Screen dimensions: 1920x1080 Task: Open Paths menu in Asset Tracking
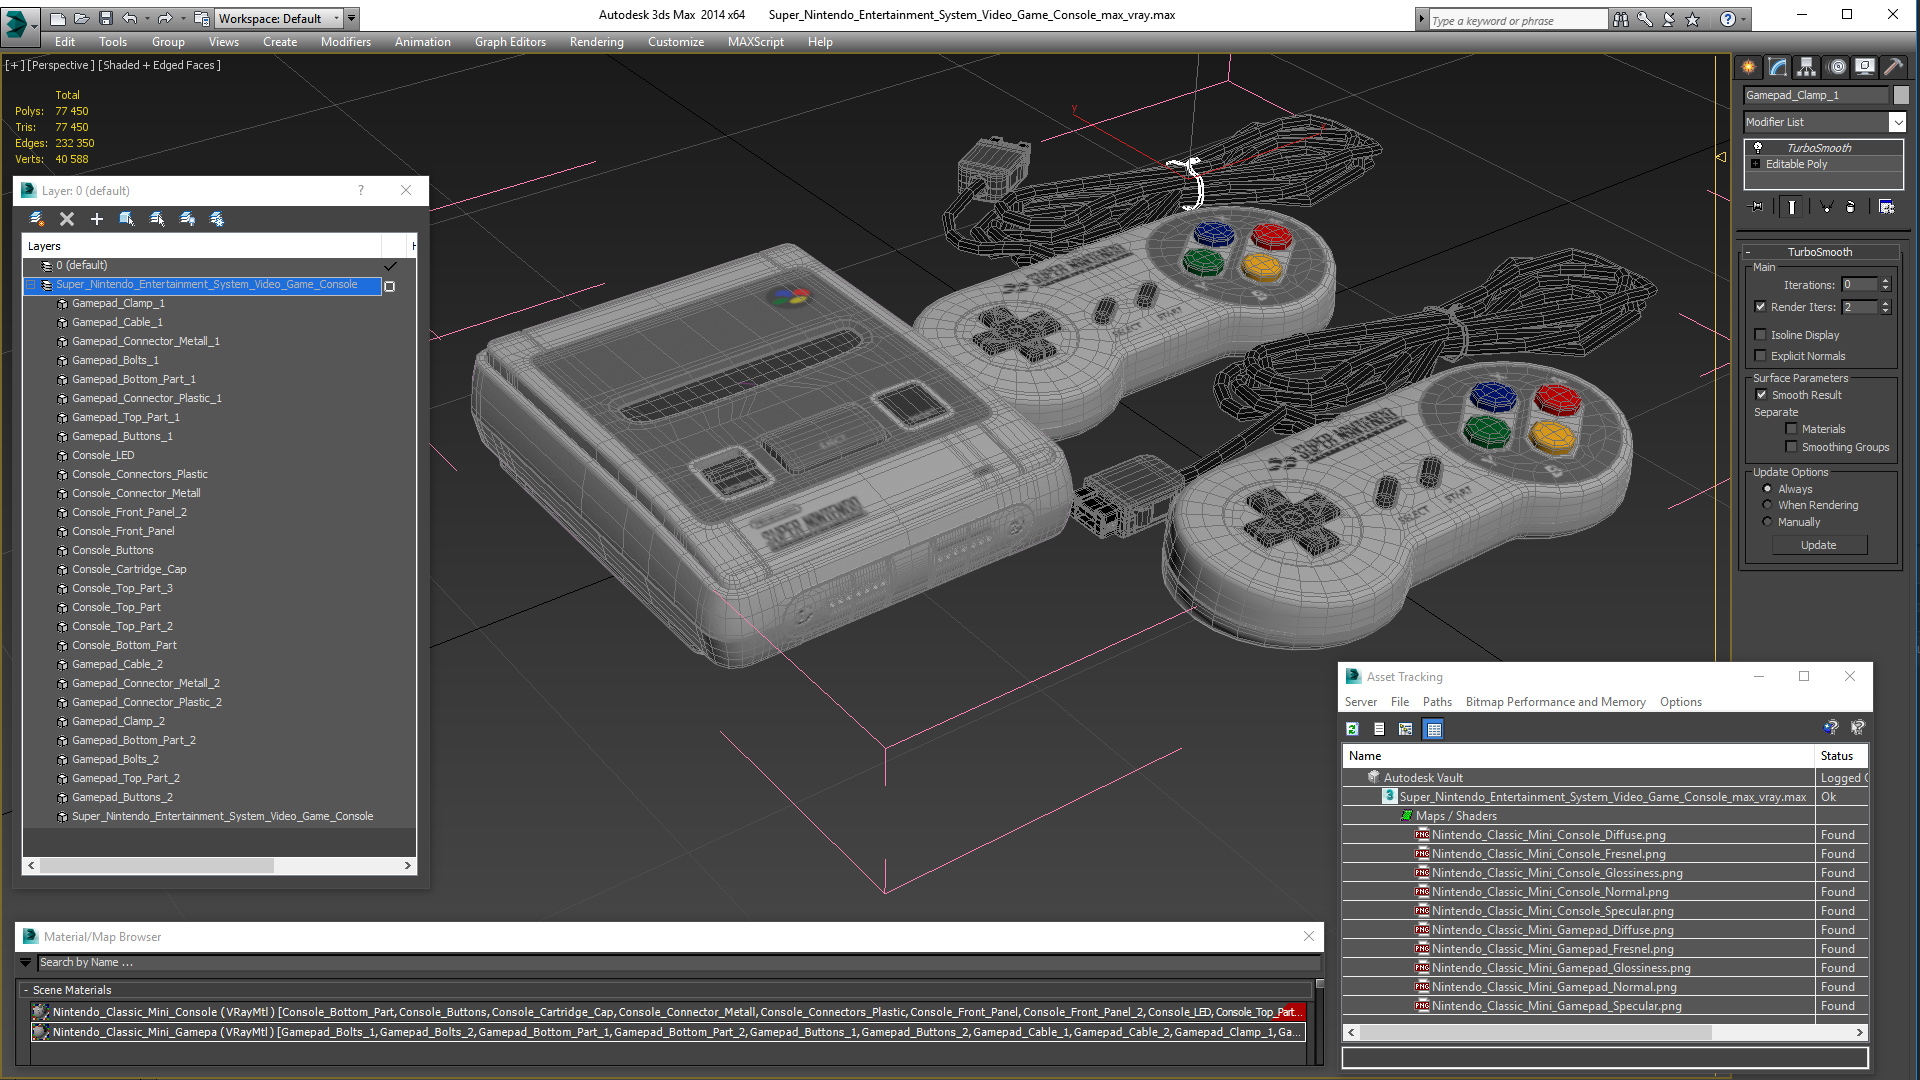pyautogui.click(x=1437, y=702)
